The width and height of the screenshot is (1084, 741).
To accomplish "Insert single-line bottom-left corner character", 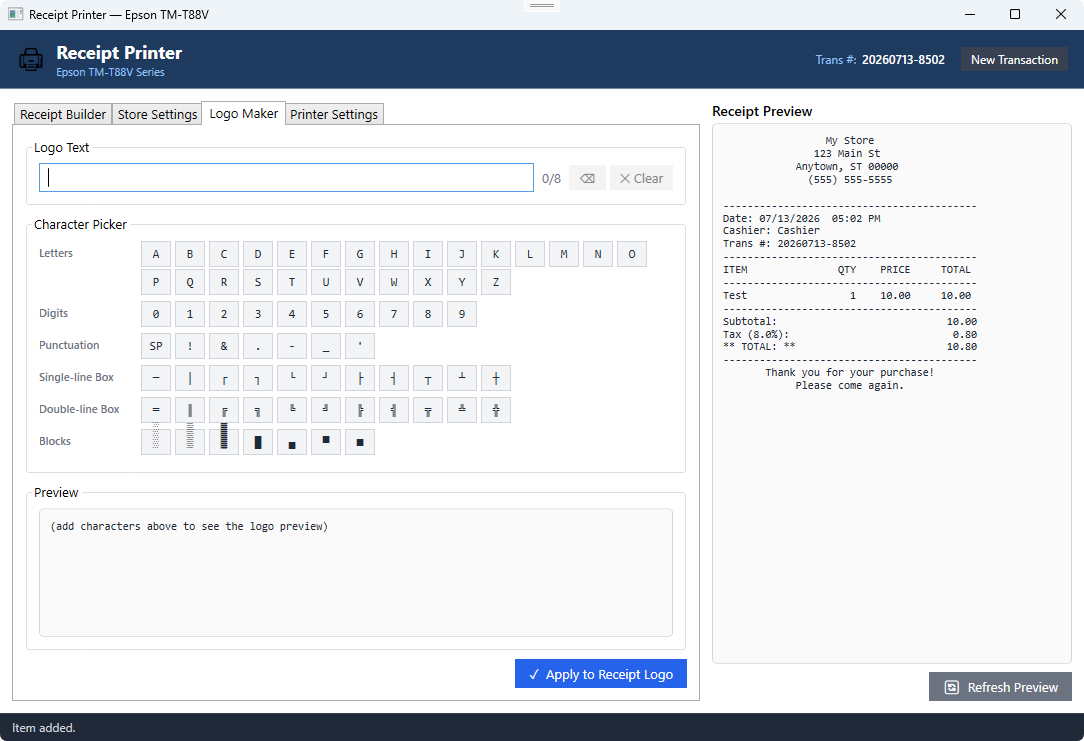I will pos(292,378).
